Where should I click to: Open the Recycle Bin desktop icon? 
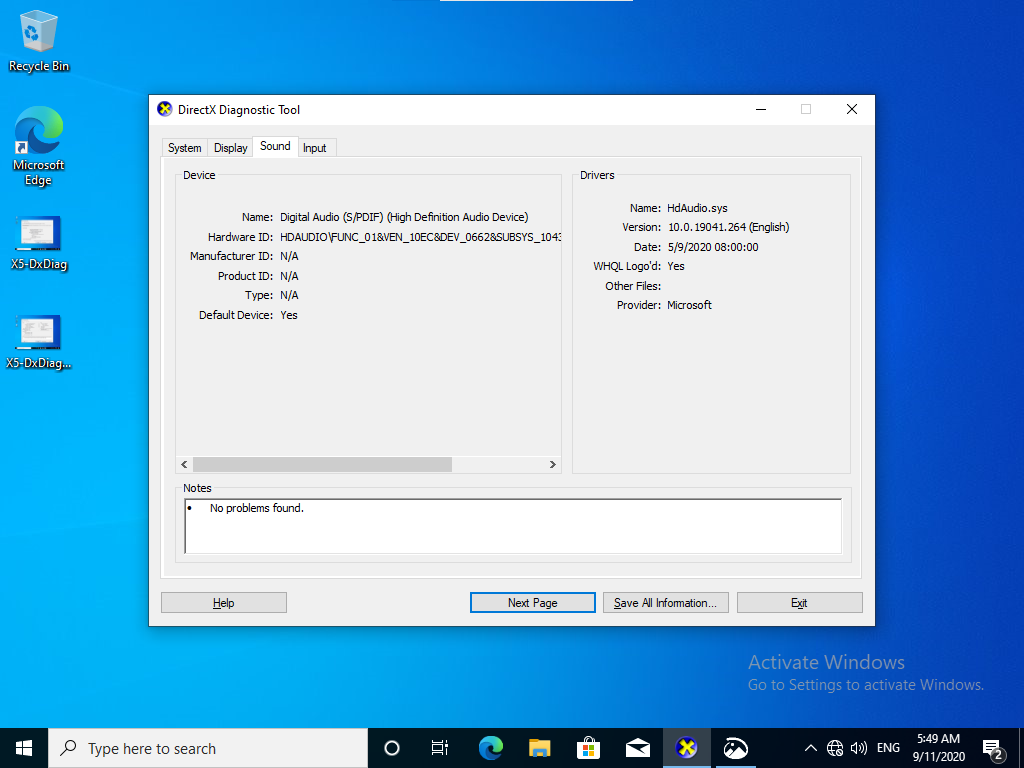pos(39,40)
